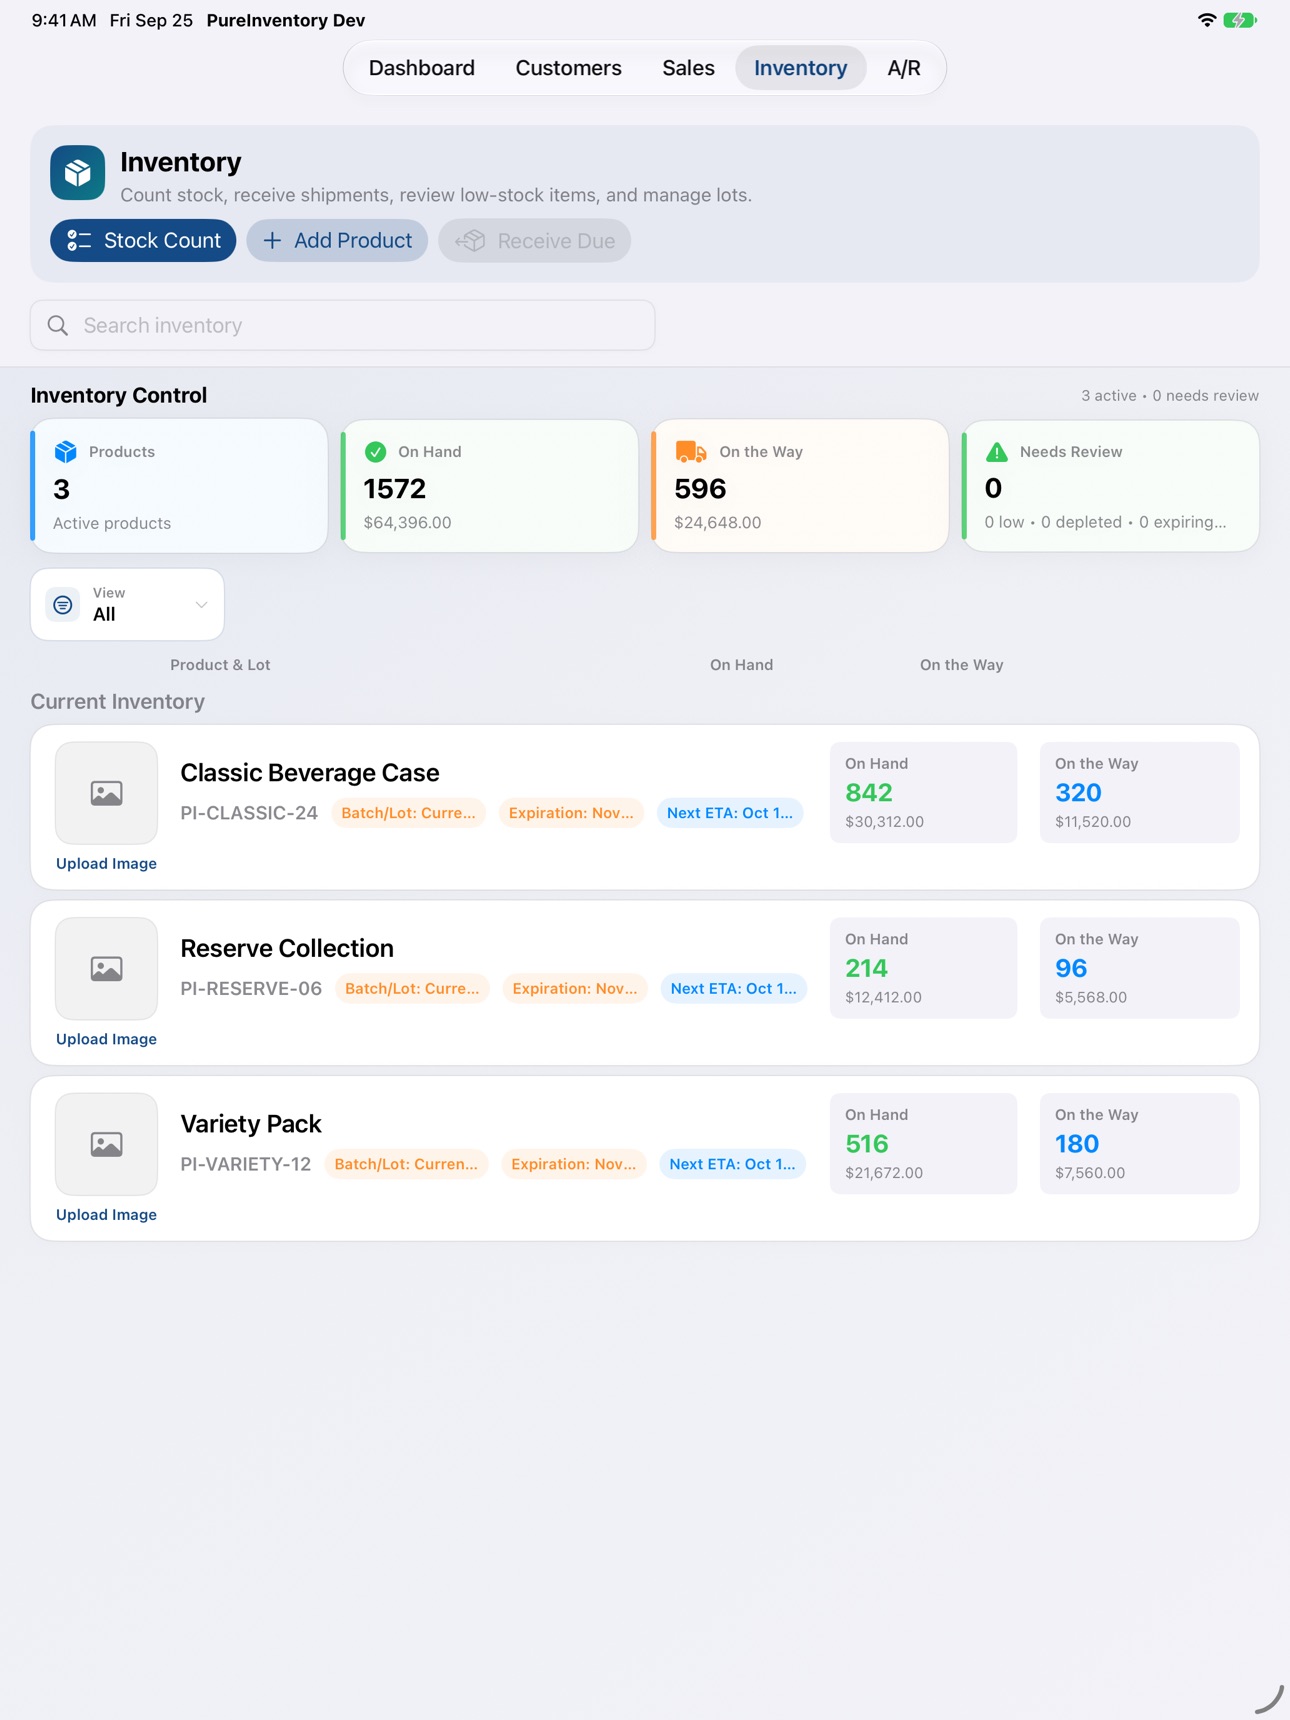Screen dimensions: 1290x1720
Task: Click the Reserve Collection image placeholder
Action: point(106,969)
